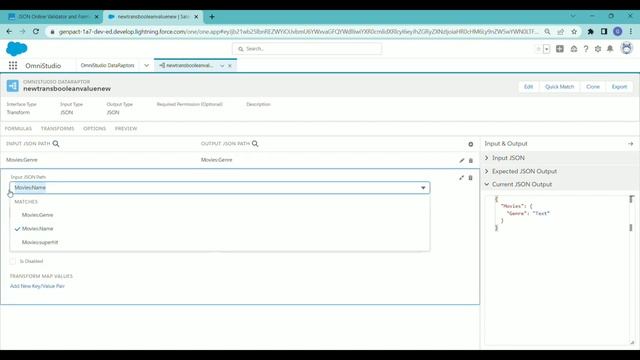
Task: Open browser extensions puzzle icon
Action: coord(590,31)
